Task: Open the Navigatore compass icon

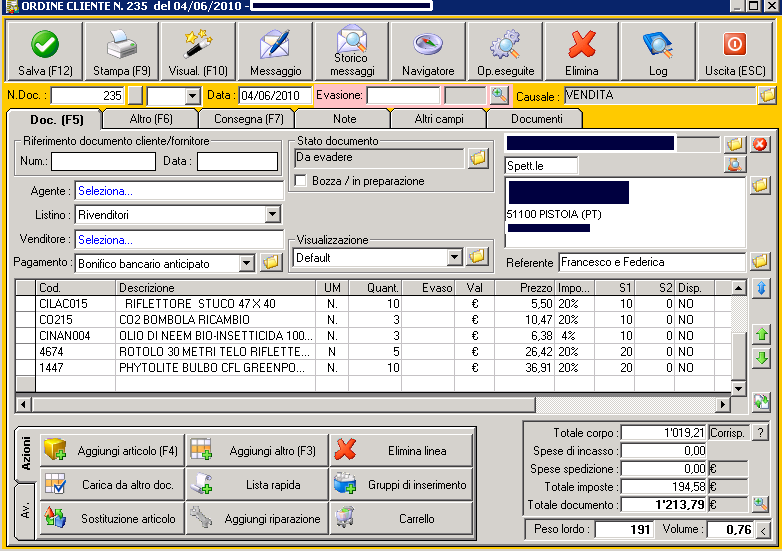Action: tap(428, 51)
